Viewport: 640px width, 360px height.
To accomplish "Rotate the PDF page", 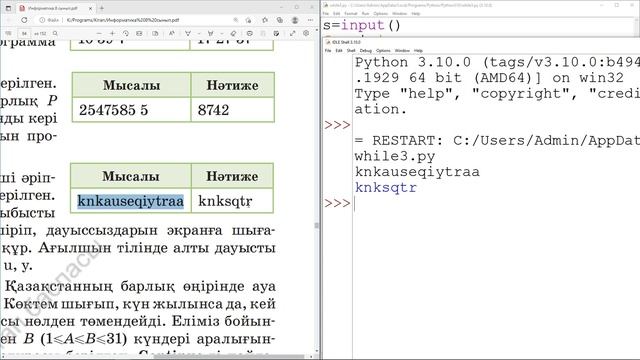I will coord(126,33).
